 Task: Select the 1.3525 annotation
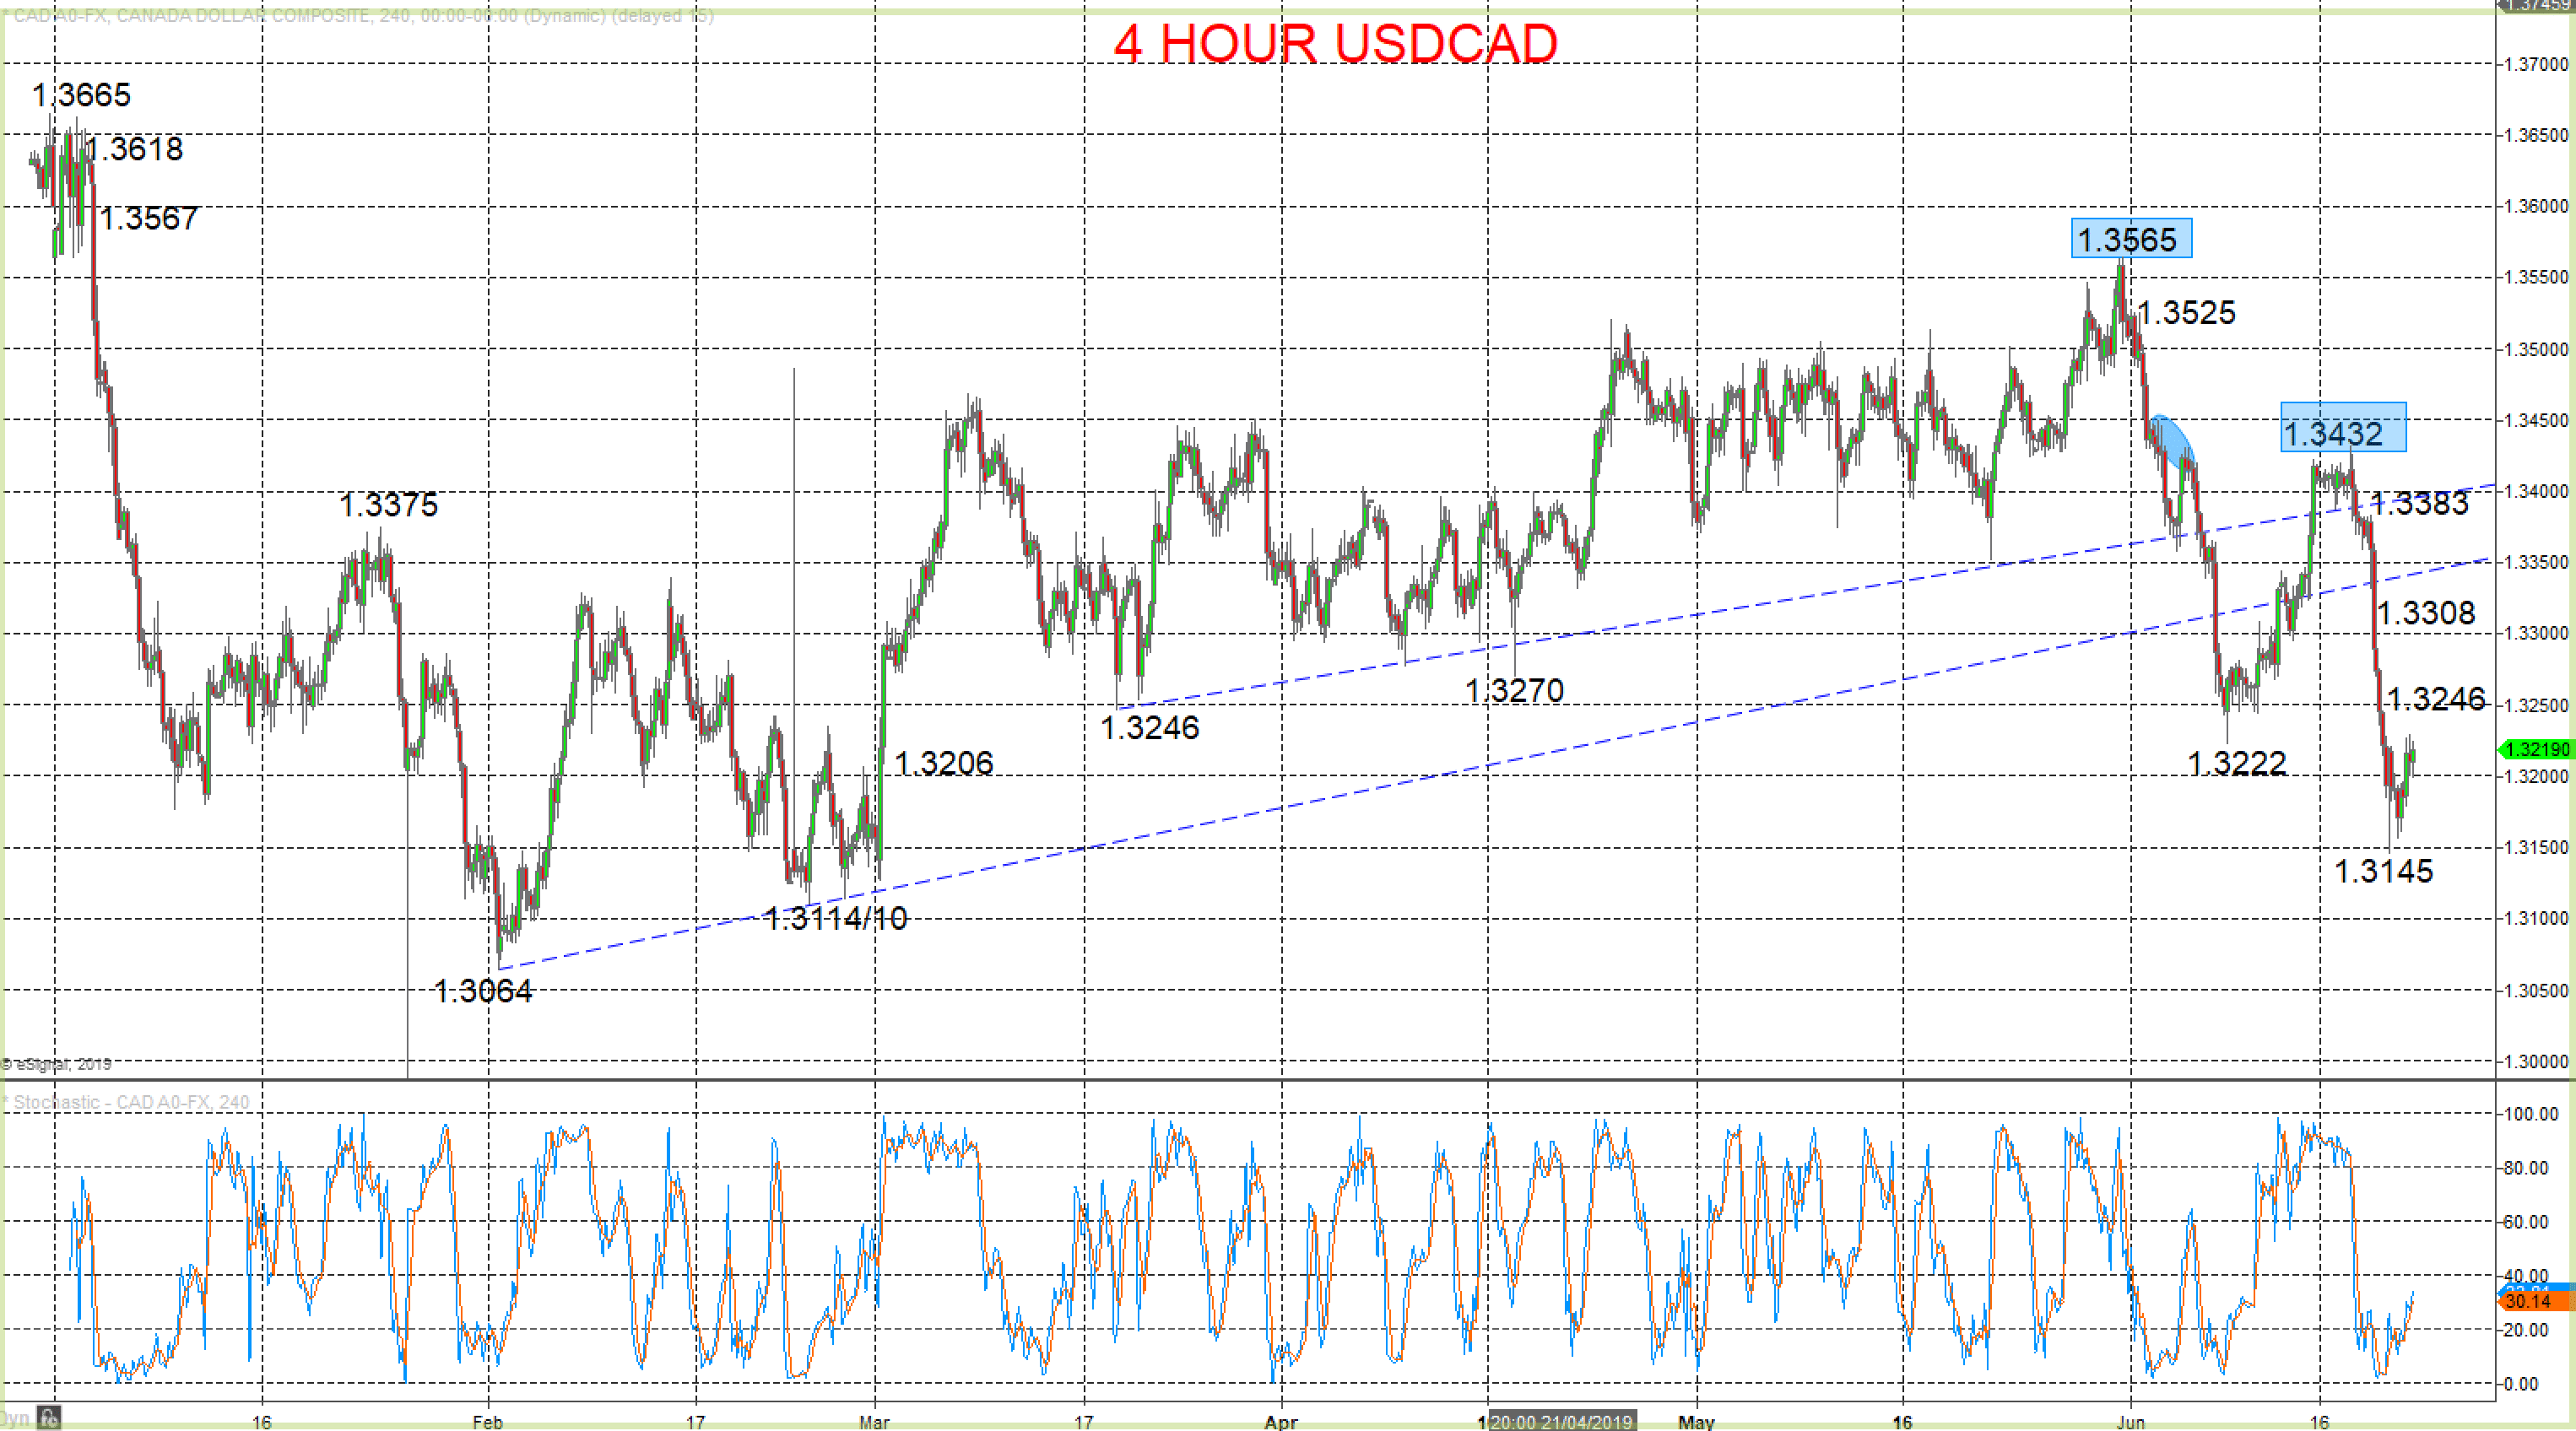click(2186, 313)
